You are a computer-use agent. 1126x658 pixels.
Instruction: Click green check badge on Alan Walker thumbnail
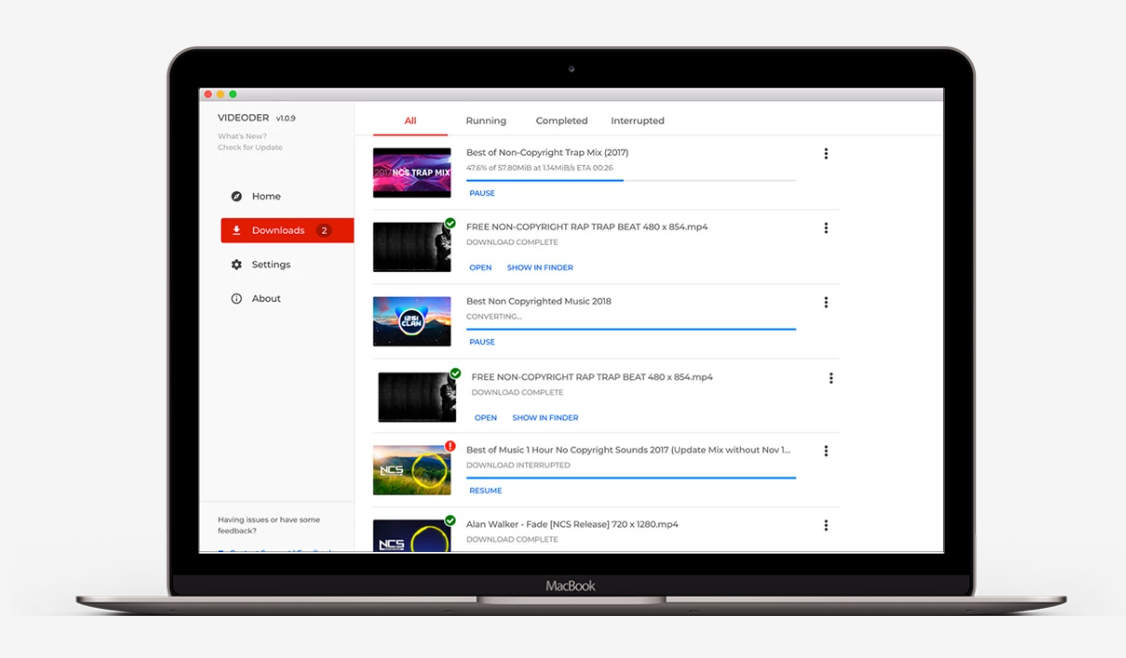click(x=450, y=520)
